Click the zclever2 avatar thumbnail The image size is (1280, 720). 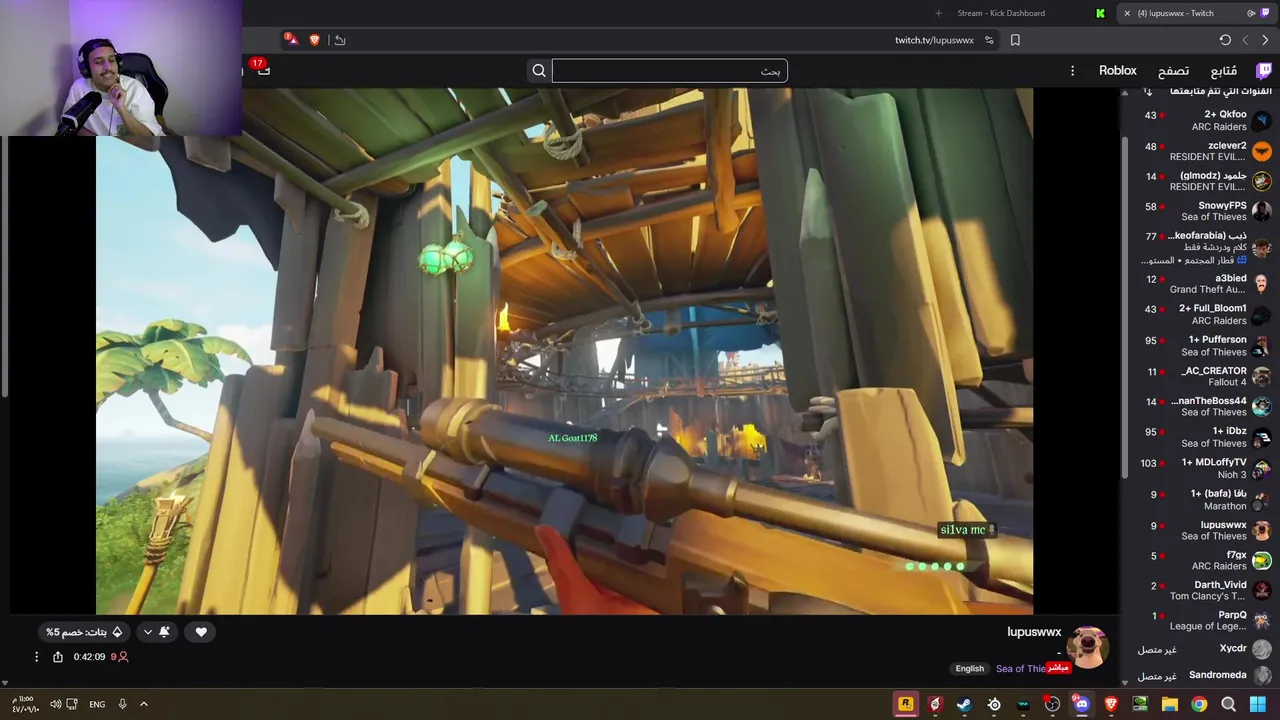coord(1262,151)
